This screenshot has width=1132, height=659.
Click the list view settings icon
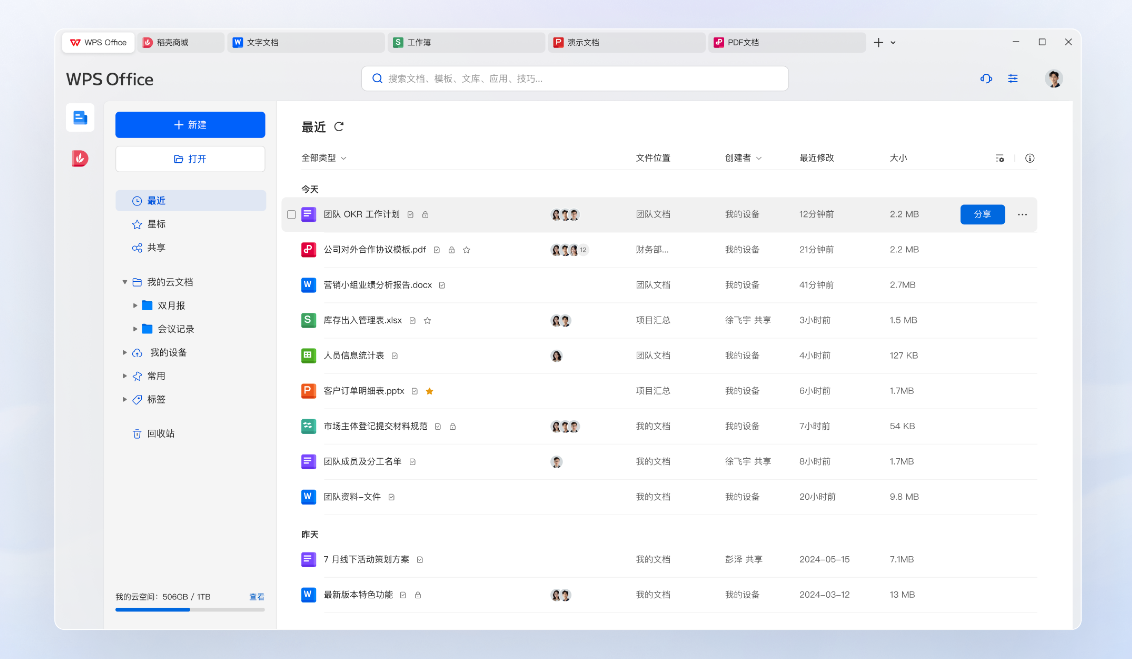pyautogui.click(x=1000, y=158)
